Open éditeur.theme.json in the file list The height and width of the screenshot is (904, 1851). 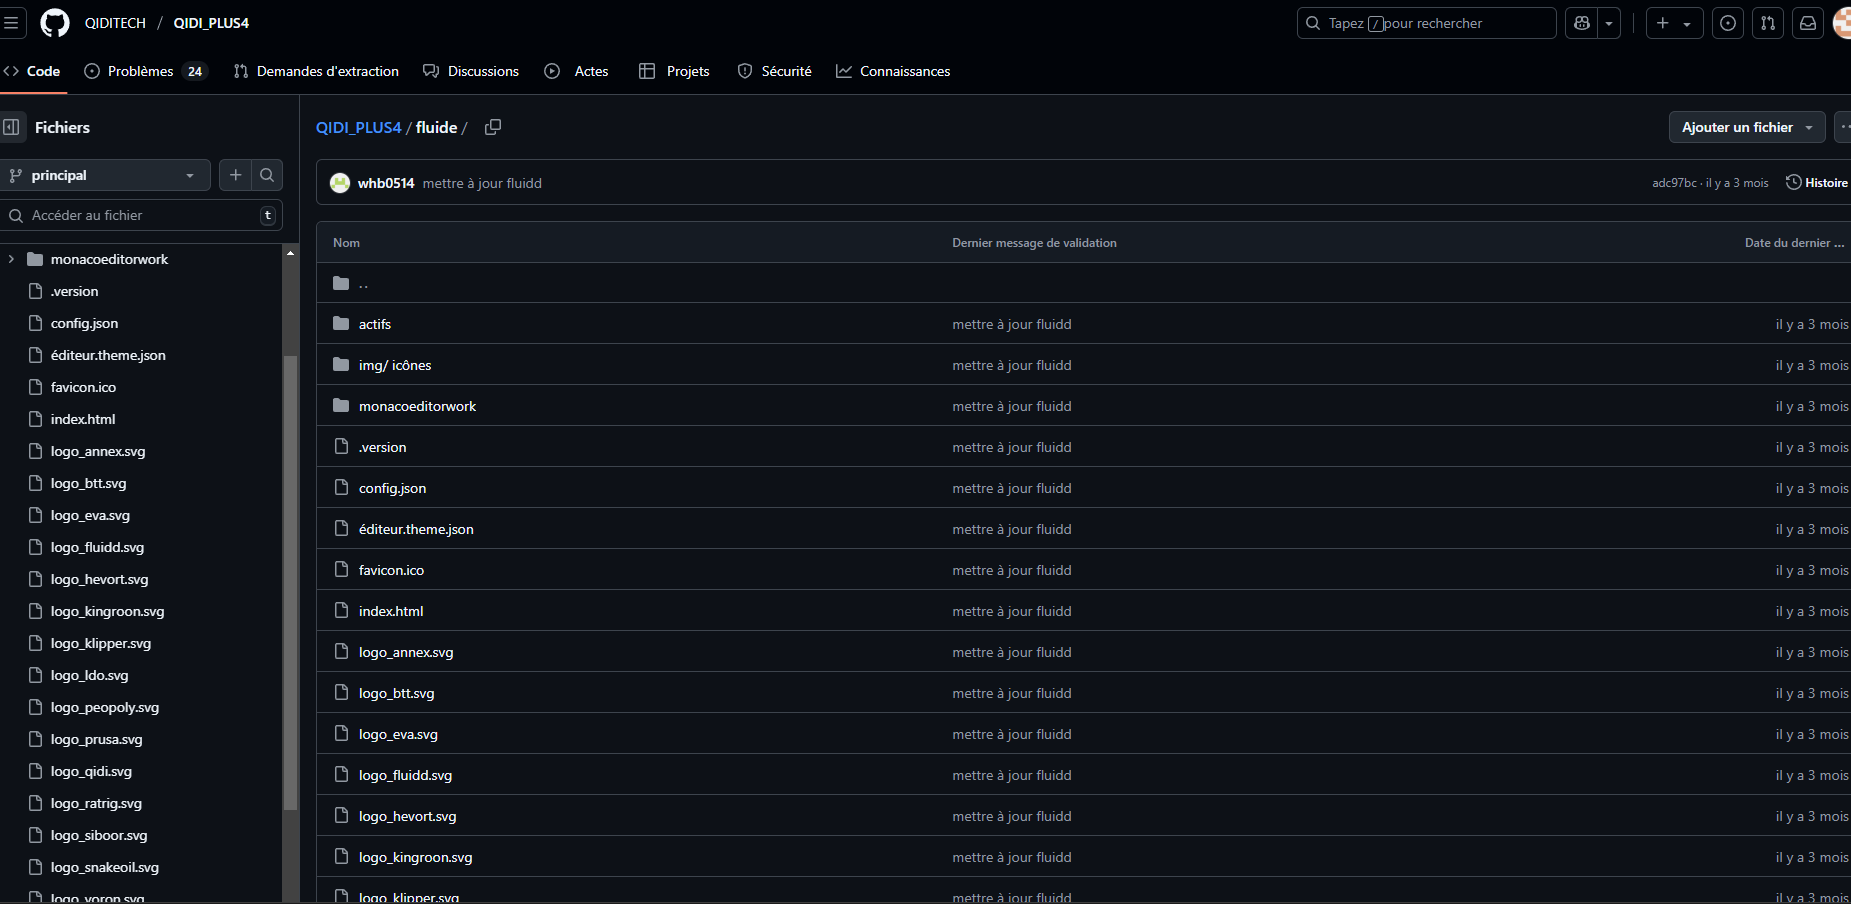[x=416, y=529]
